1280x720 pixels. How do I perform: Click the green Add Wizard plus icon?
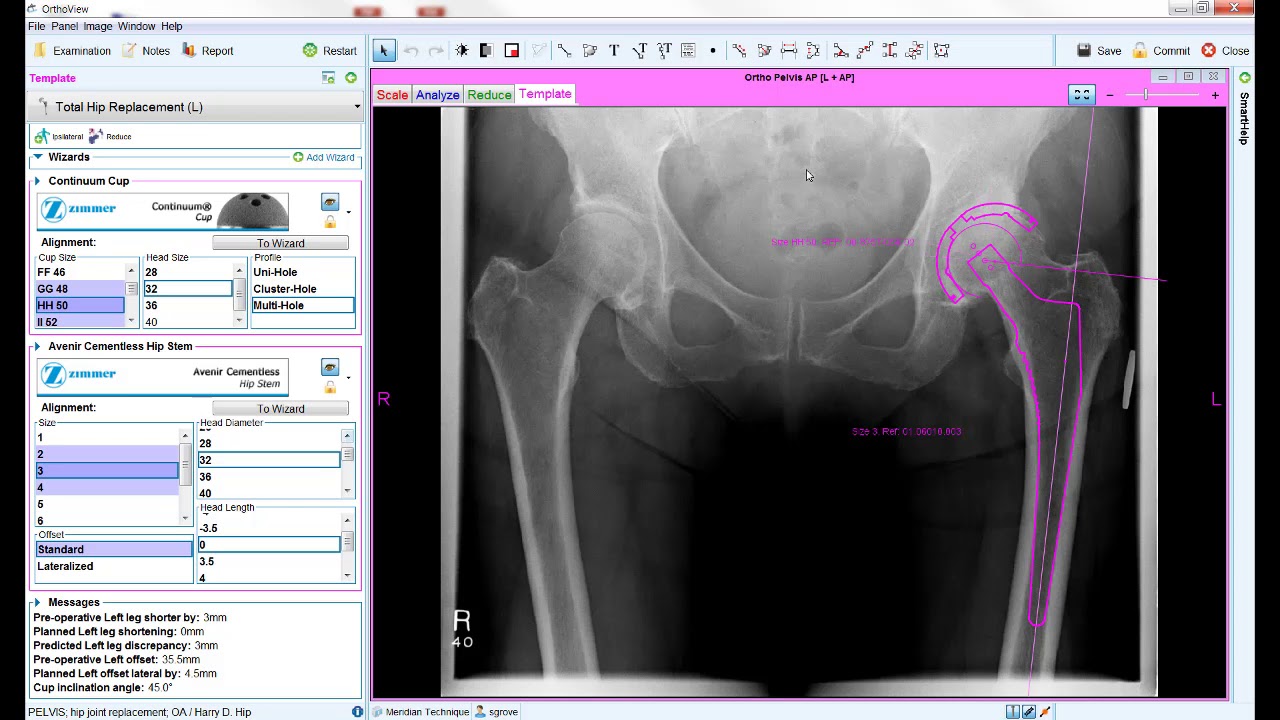(298, 157)
